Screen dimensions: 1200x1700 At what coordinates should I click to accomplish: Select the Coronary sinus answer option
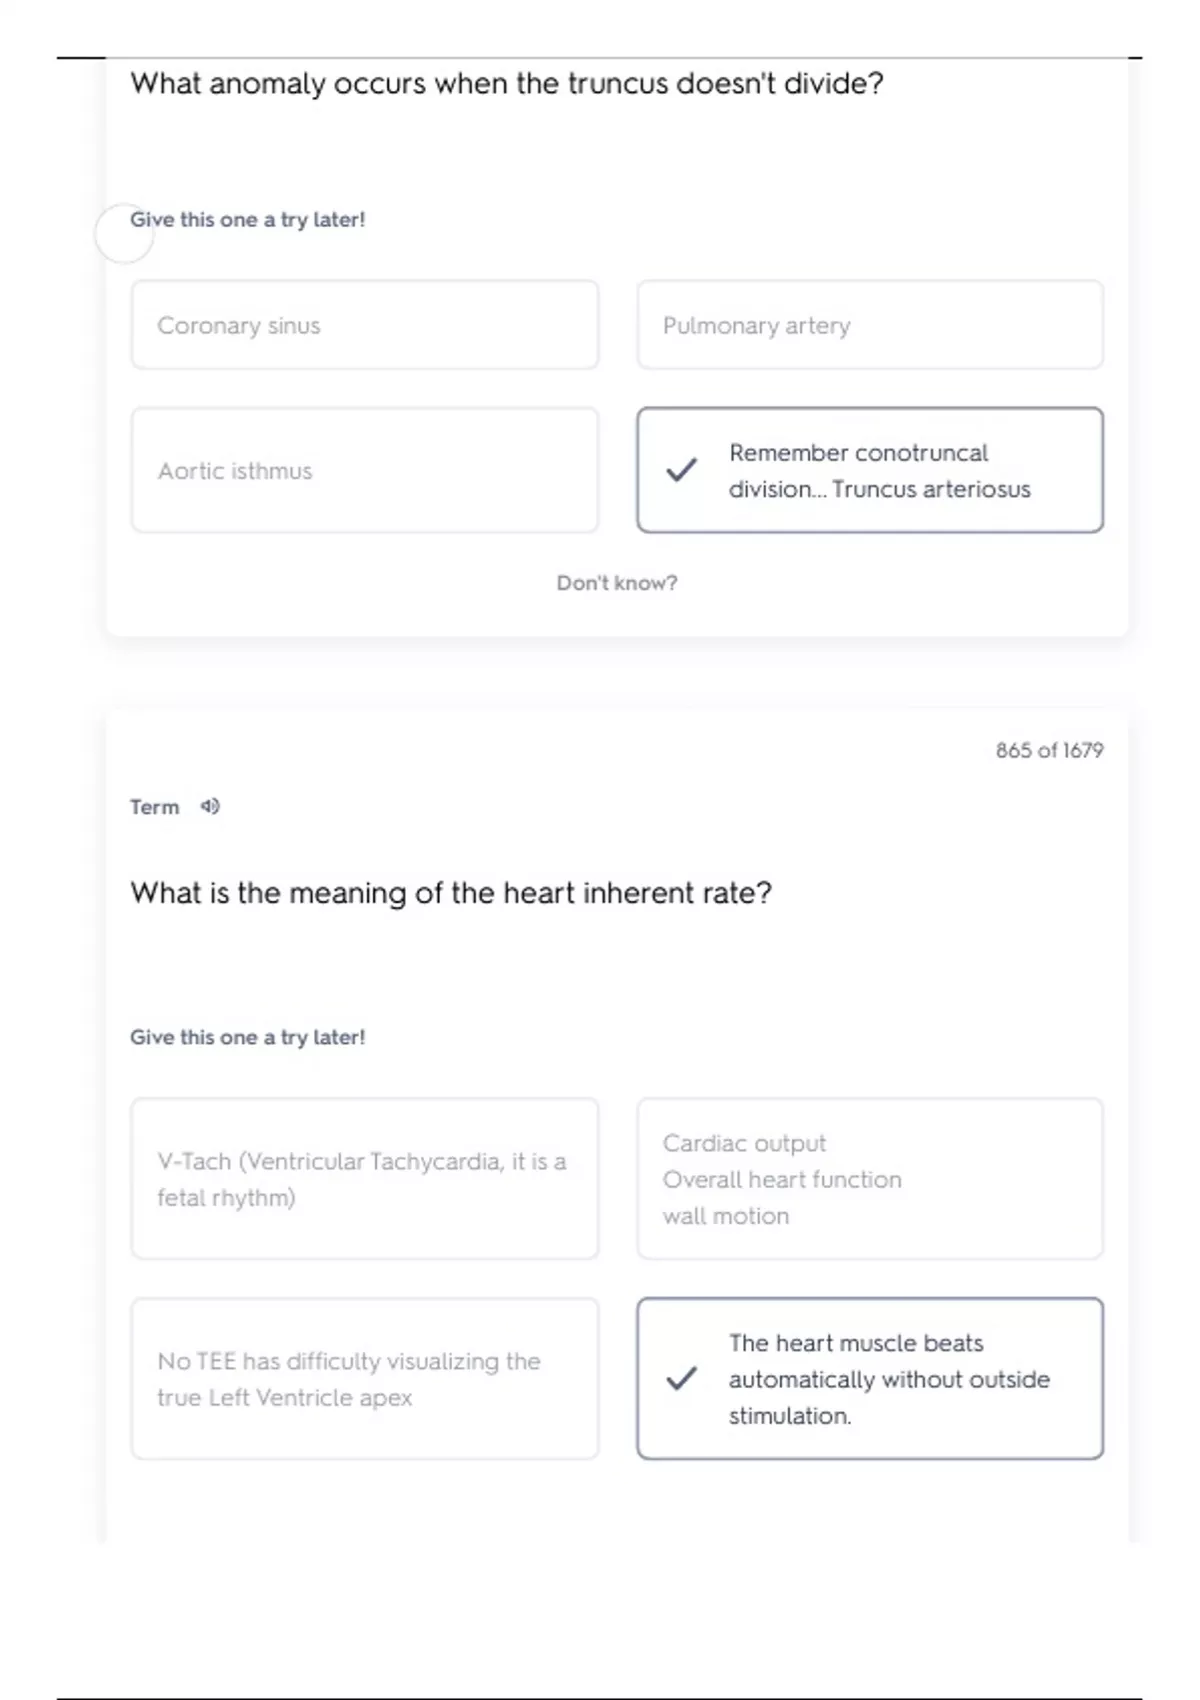click(x=365, y=325)
